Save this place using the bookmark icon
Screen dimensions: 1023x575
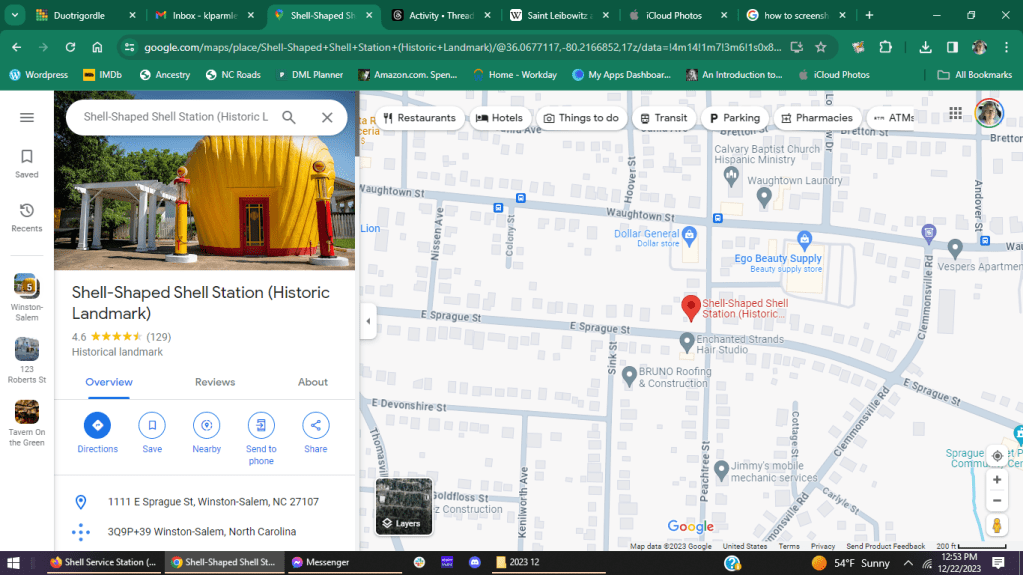pos(152,425)
